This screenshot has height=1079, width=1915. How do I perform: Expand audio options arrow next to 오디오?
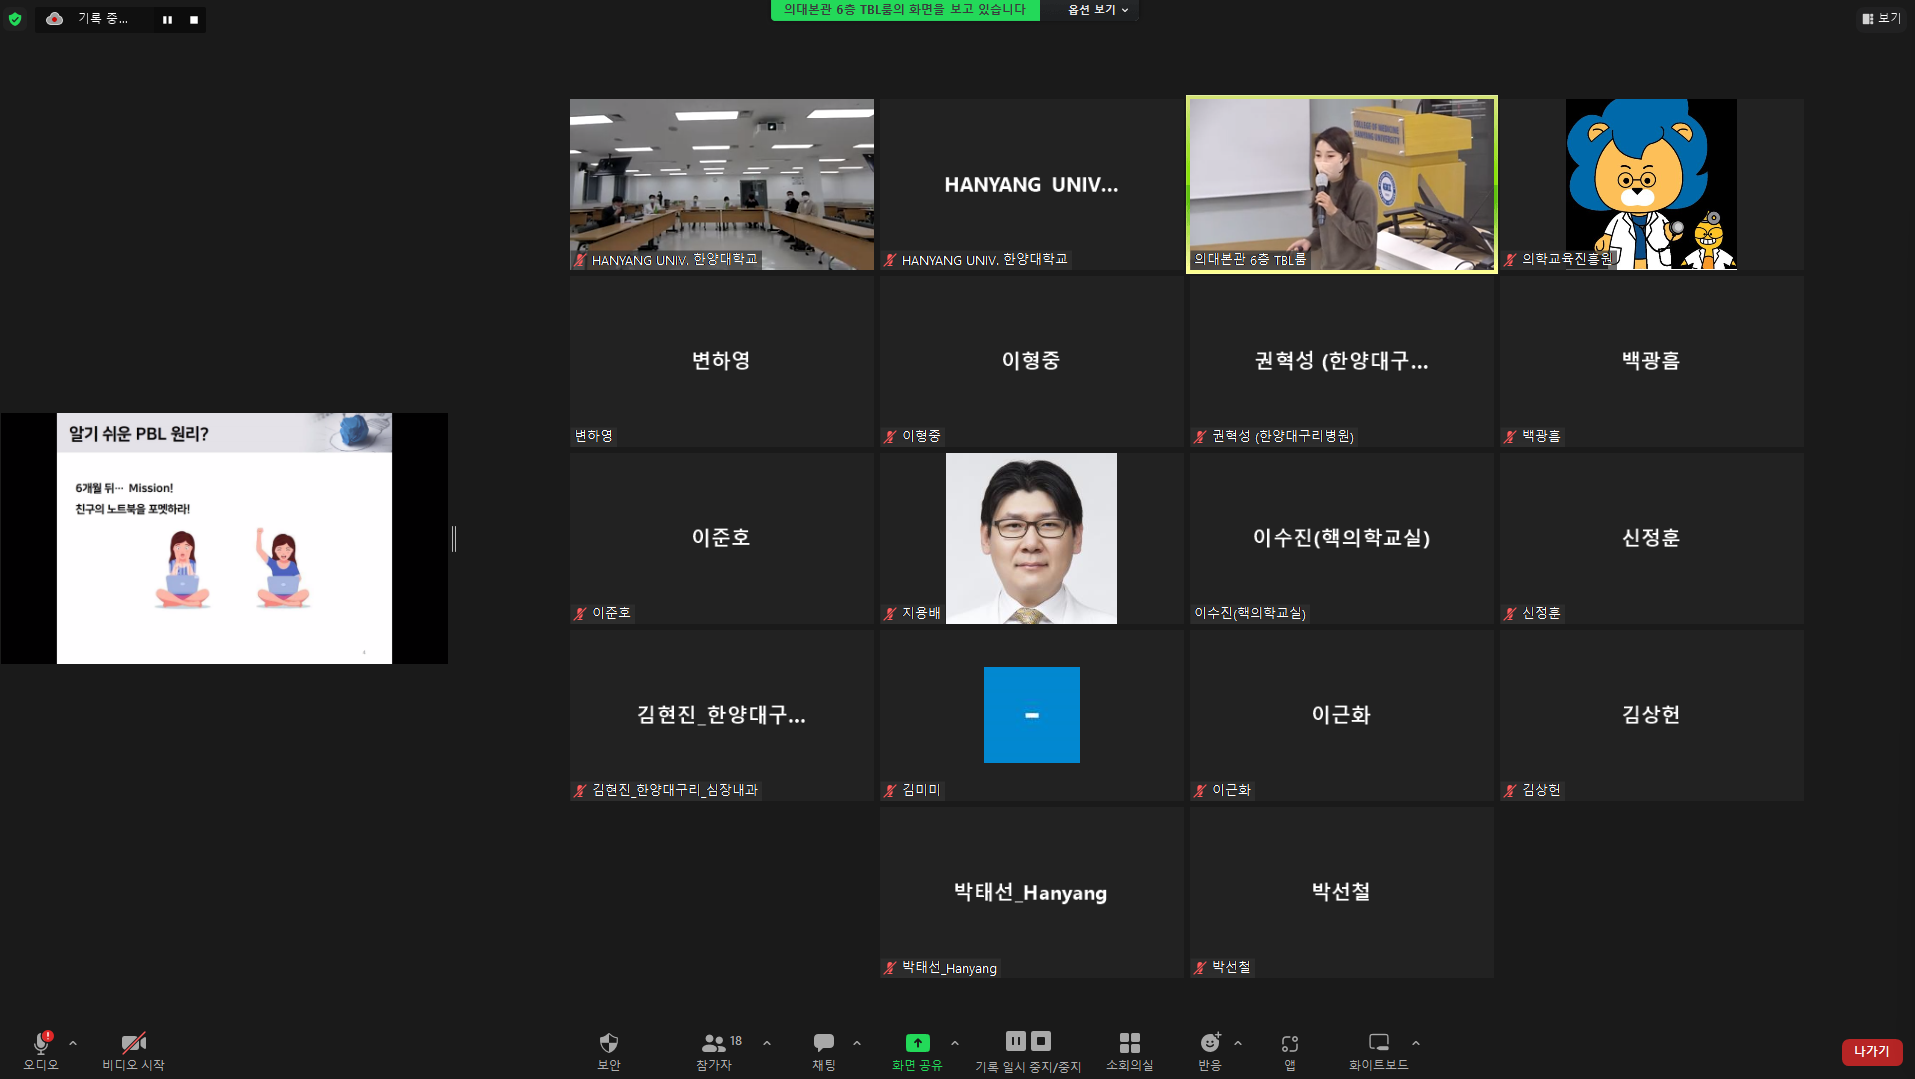tap(73, 1043)
